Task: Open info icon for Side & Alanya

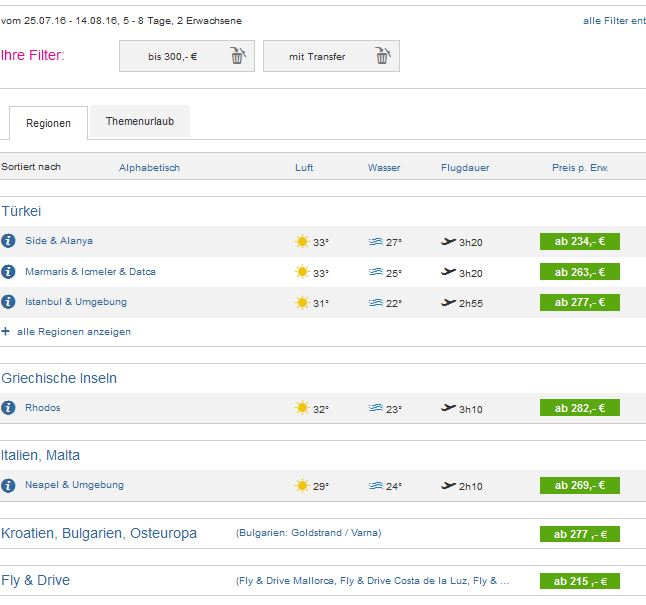Action: pyautogui.click(x=8, y=241)
